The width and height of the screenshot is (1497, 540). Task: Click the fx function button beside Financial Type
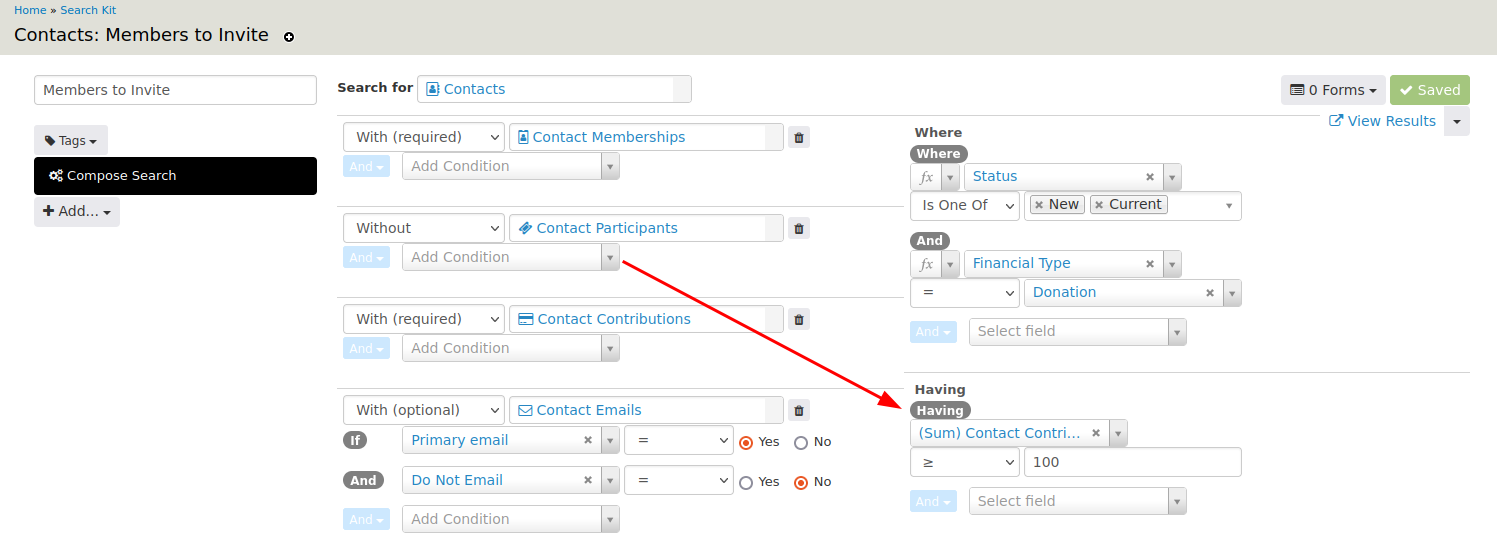click(926, 265)
